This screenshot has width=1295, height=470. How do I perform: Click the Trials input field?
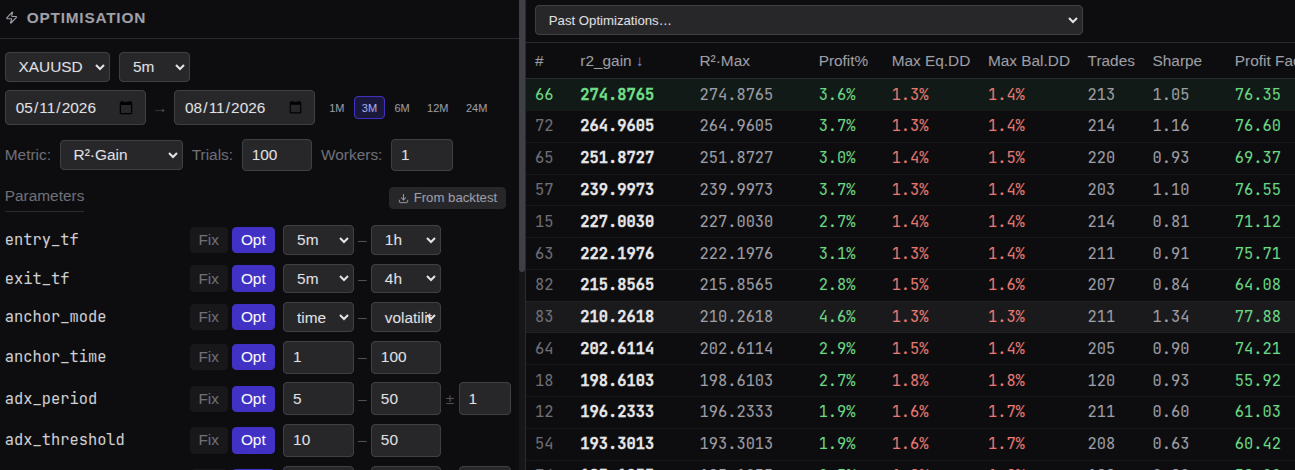(277, 155)
